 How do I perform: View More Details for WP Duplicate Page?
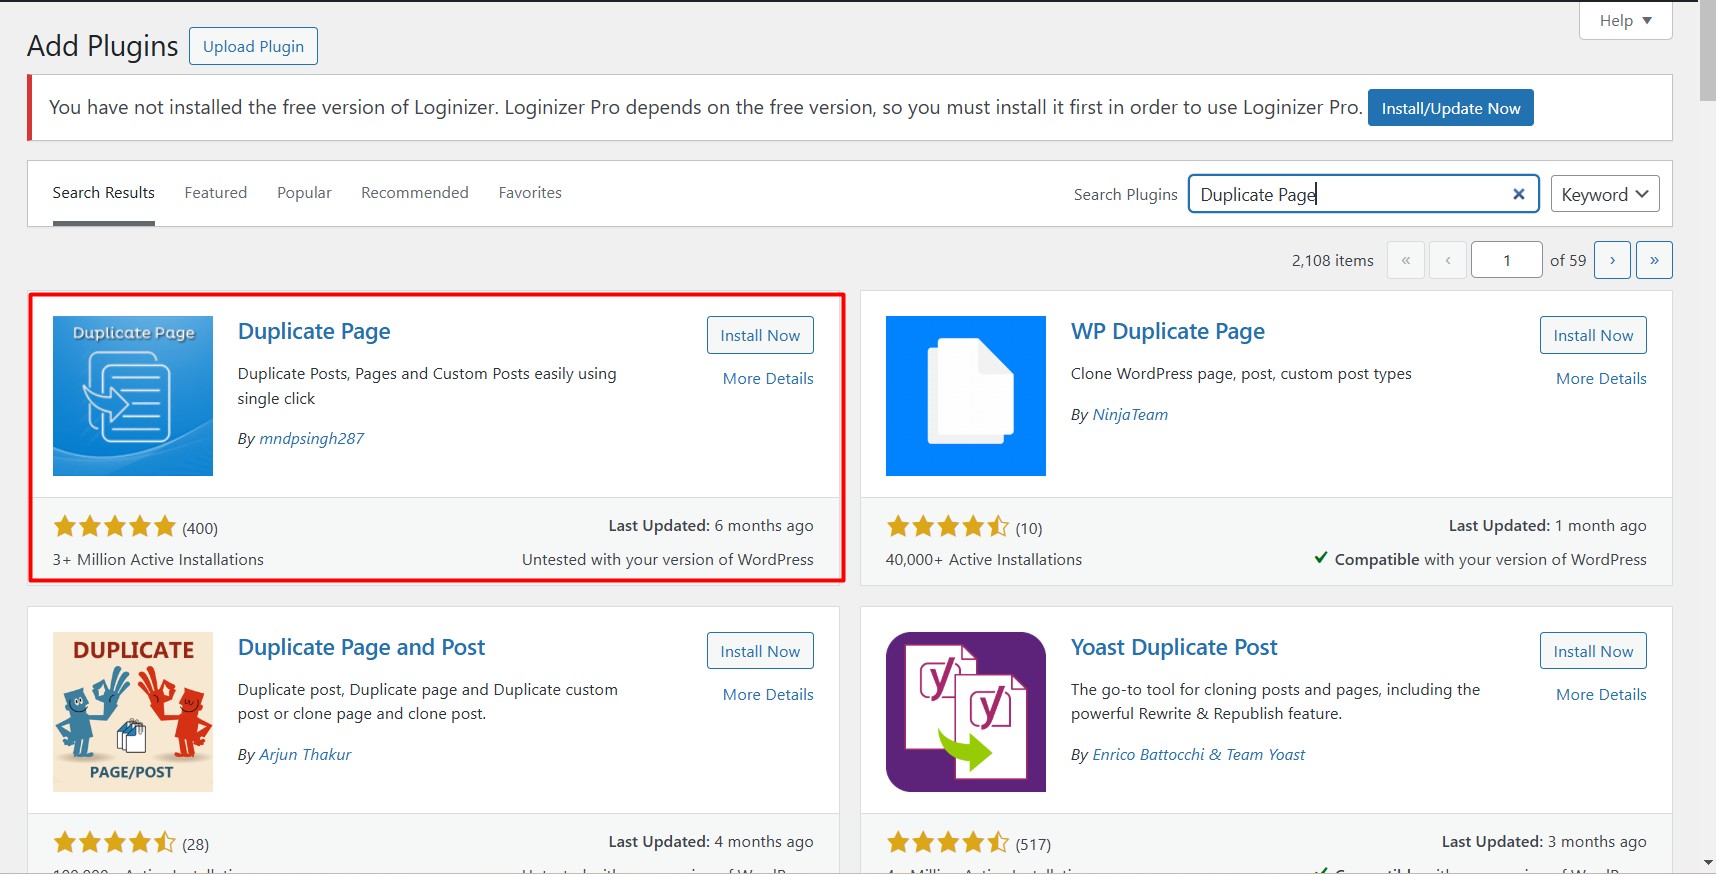point(1601,378)
